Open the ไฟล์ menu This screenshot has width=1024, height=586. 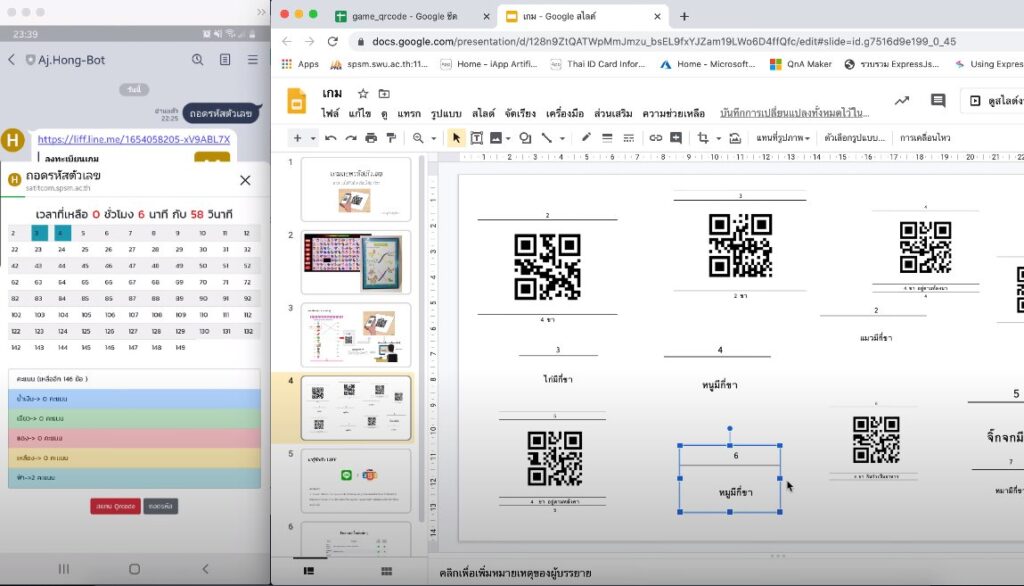click(330, 114)
